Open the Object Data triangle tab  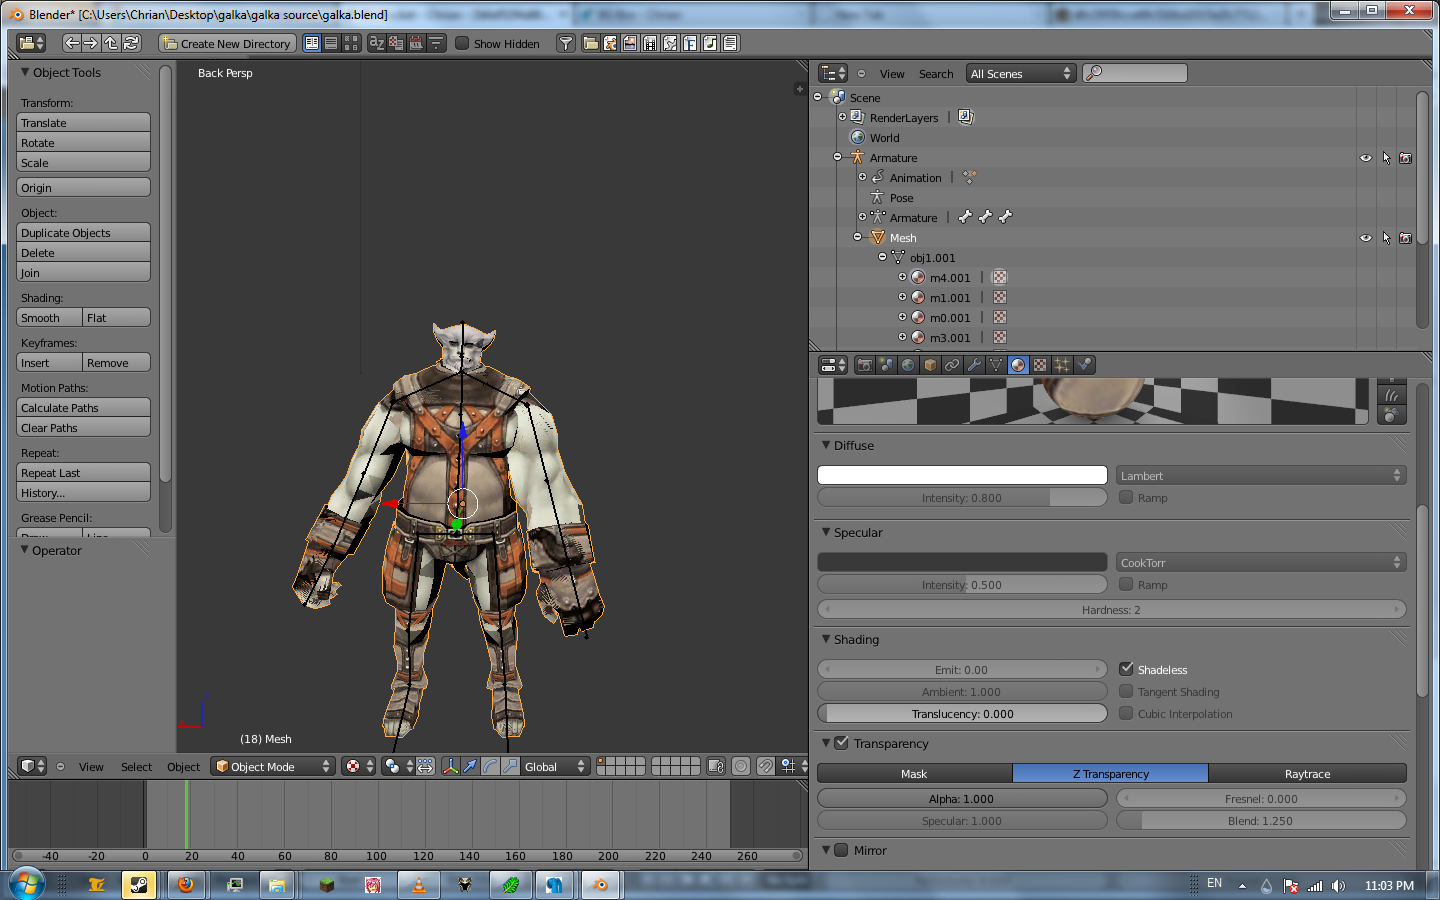click(996, 365)
